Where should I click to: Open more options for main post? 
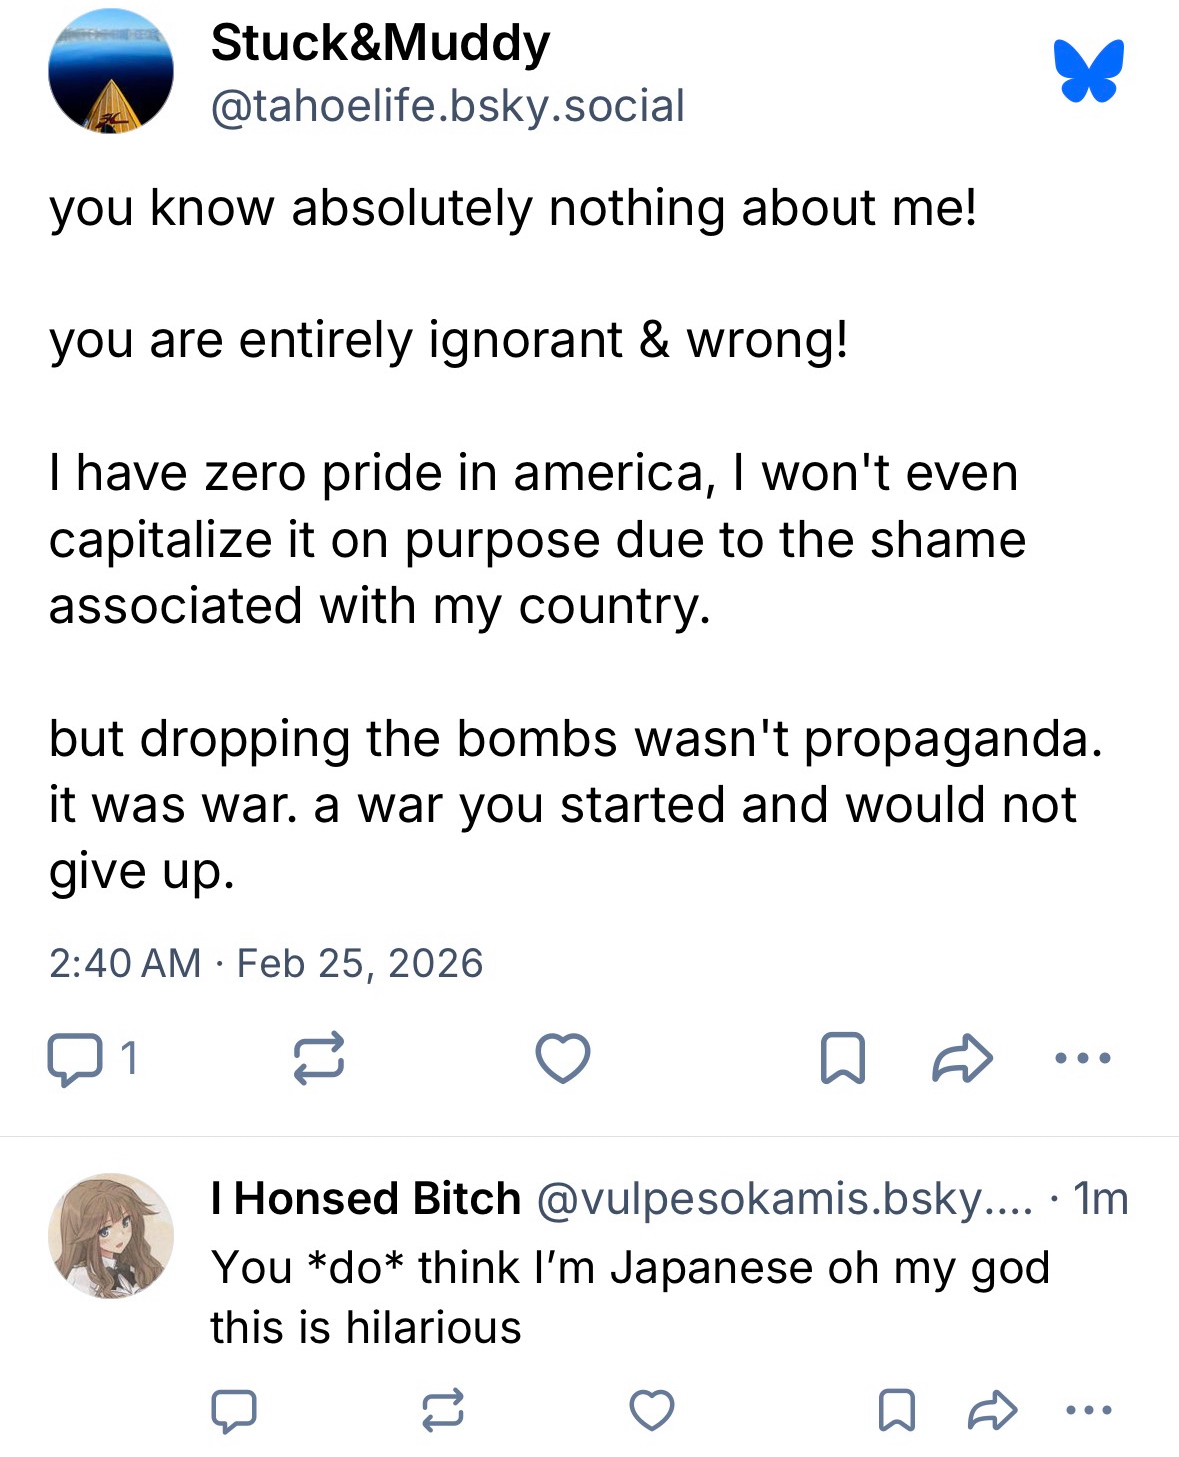1083,1058
